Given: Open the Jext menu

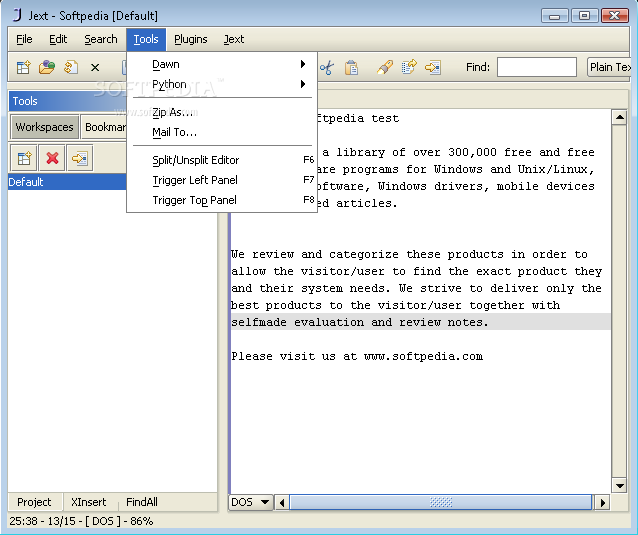Looking at the screenshot, I should (234, 39).
